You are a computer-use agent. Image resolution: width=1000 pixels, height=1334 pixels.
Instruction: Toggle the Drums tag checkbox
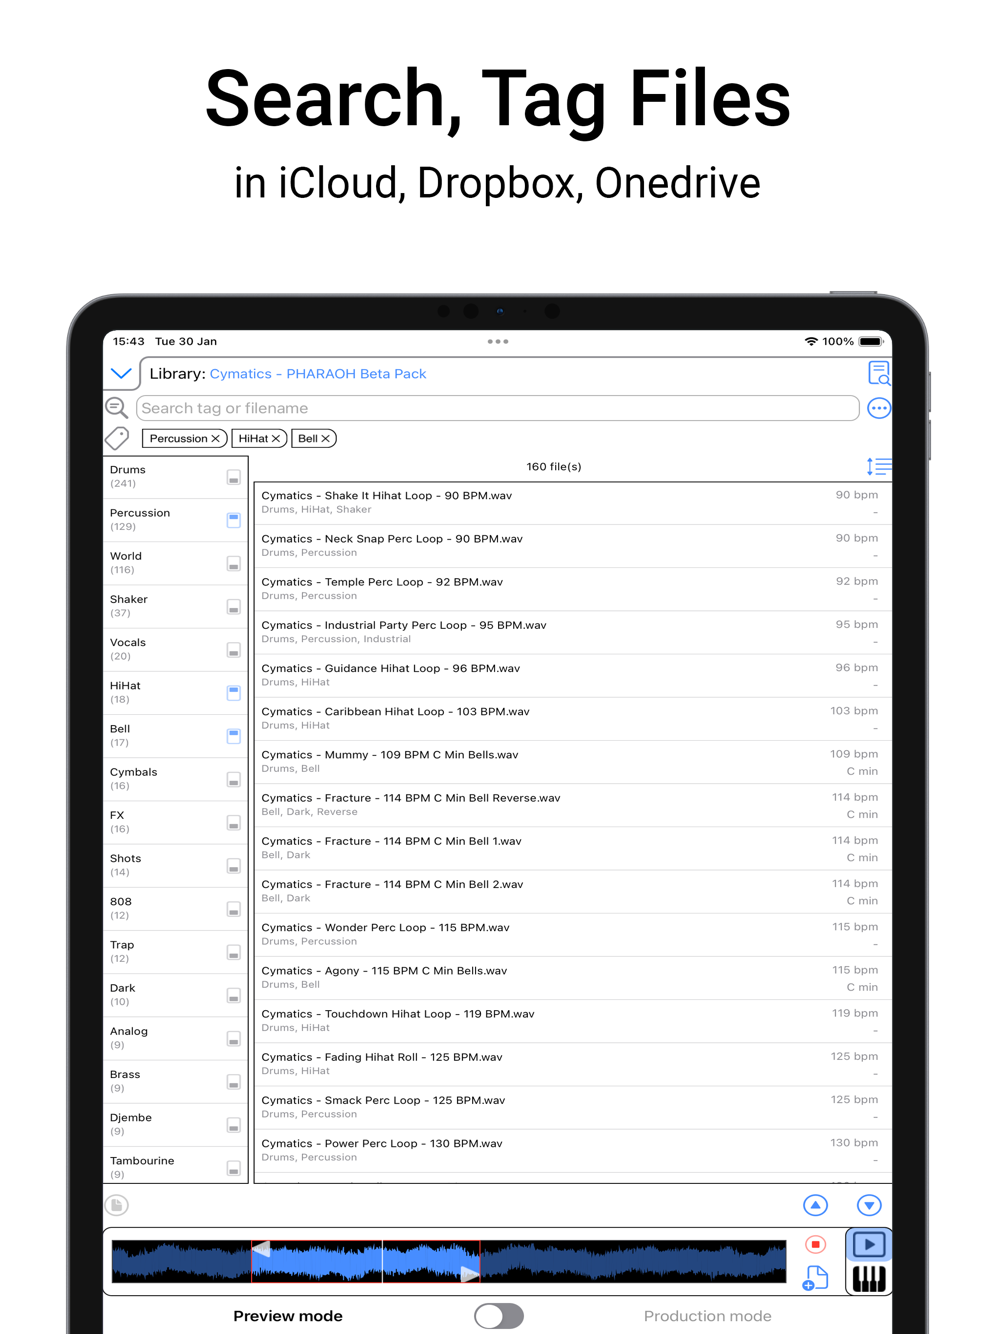click(x=233, y=477)
